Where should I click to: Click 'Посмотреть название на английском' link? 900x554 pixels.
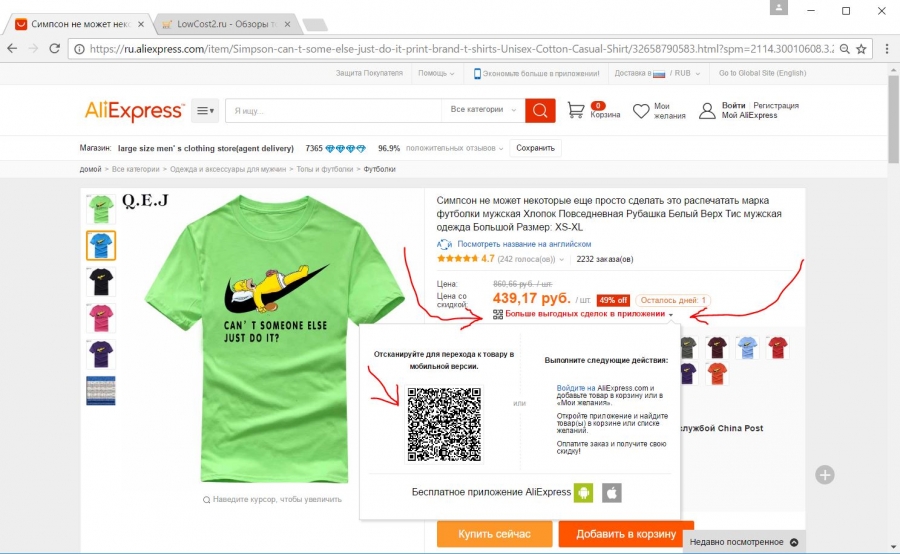tap(524, 244)
